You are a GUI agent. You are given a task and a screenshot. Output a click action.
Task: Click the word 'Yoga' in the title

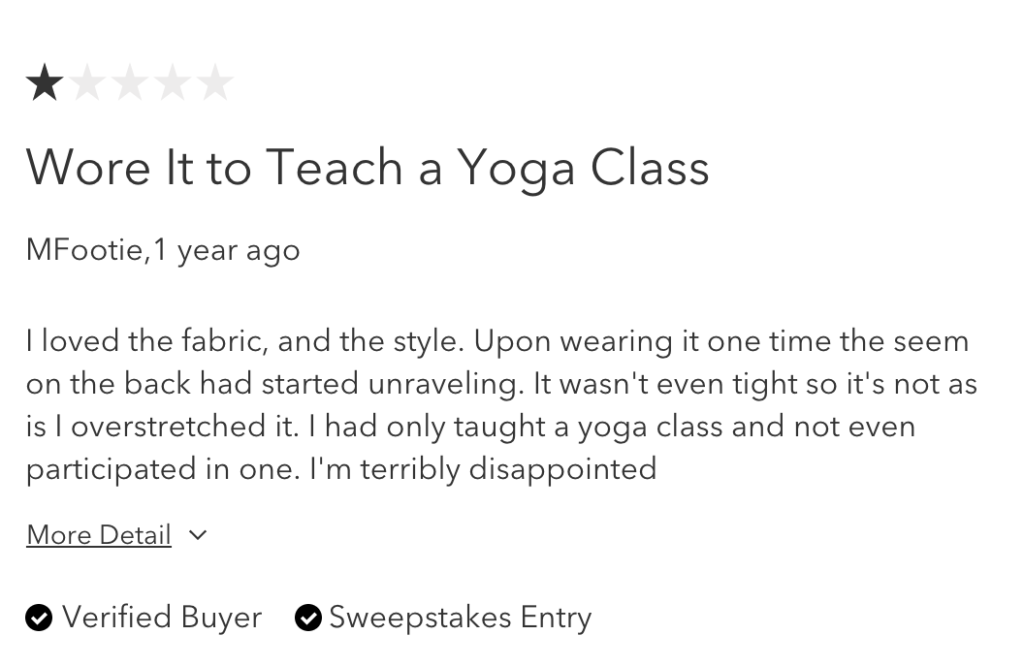pyautogui.click(x=517, y=168)
